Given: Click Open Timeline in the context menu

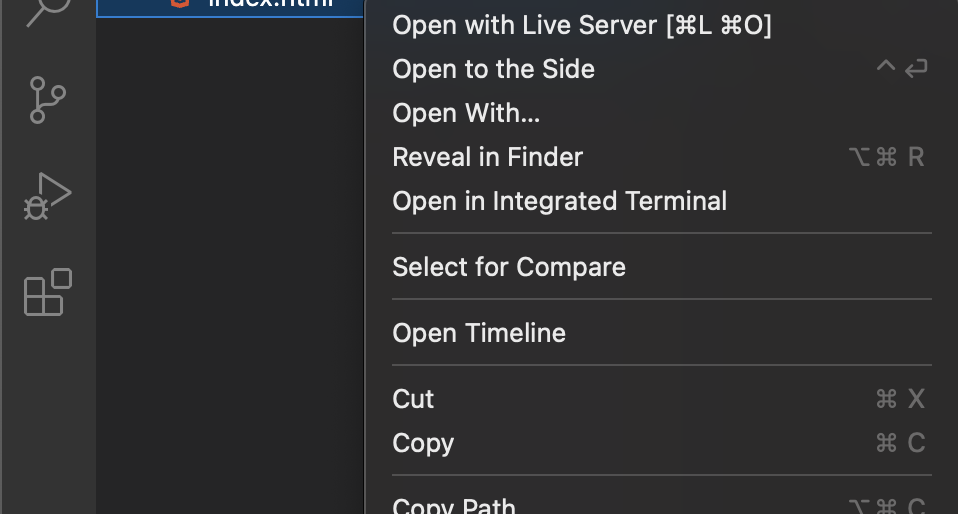Looking at the screenshot, I should coord(478,333).
